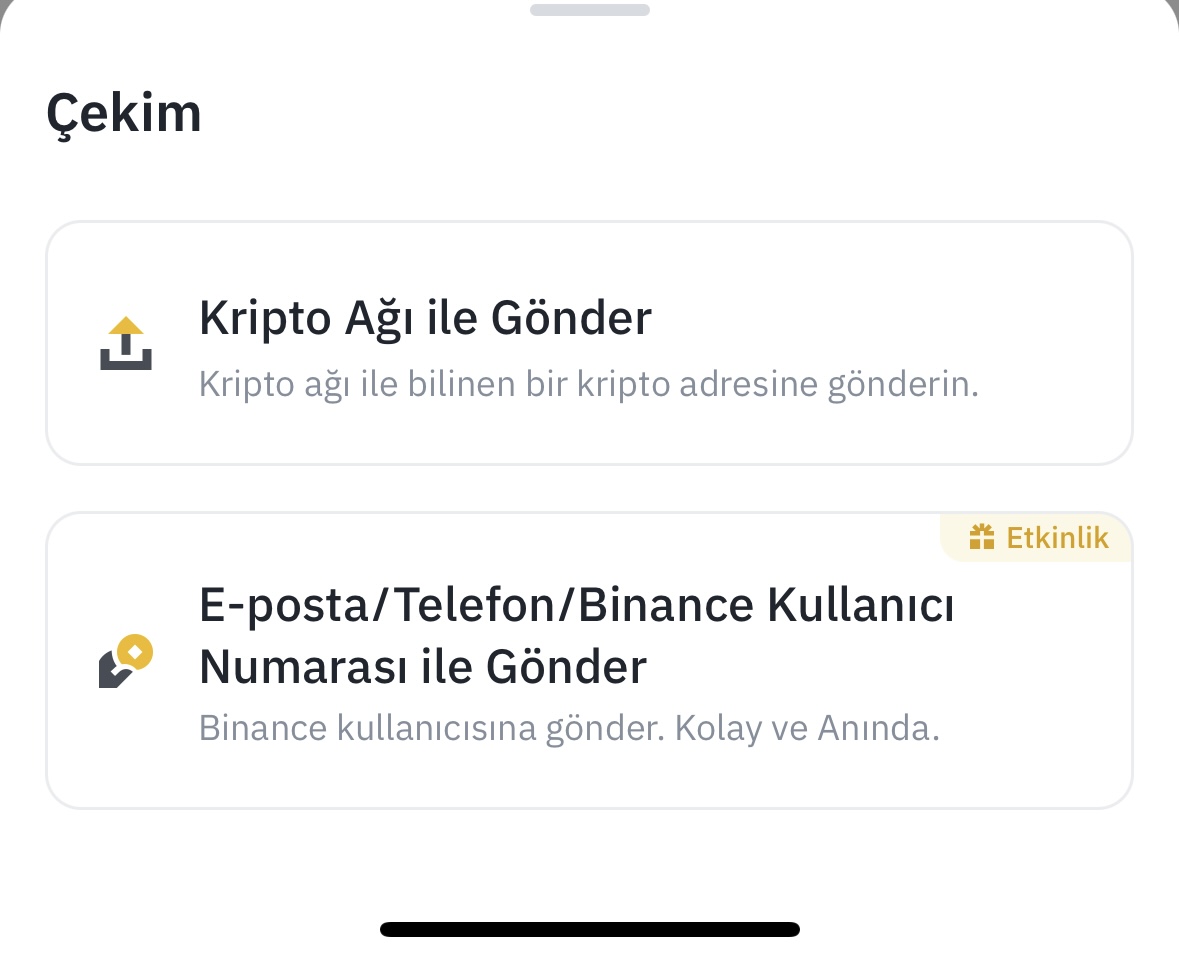Choose the crypto network withdrawal card

pyautogui.click(x=590, y=343)
